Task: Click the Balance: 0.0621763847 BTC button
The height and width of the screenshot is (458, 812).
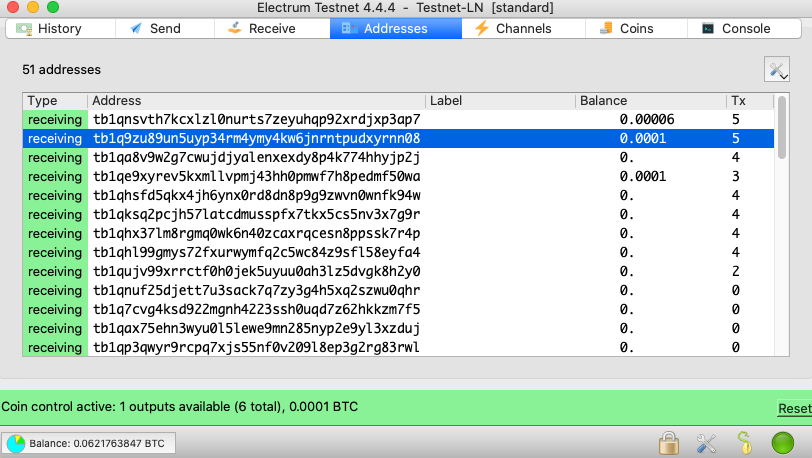Action: [x=88, y=443]
